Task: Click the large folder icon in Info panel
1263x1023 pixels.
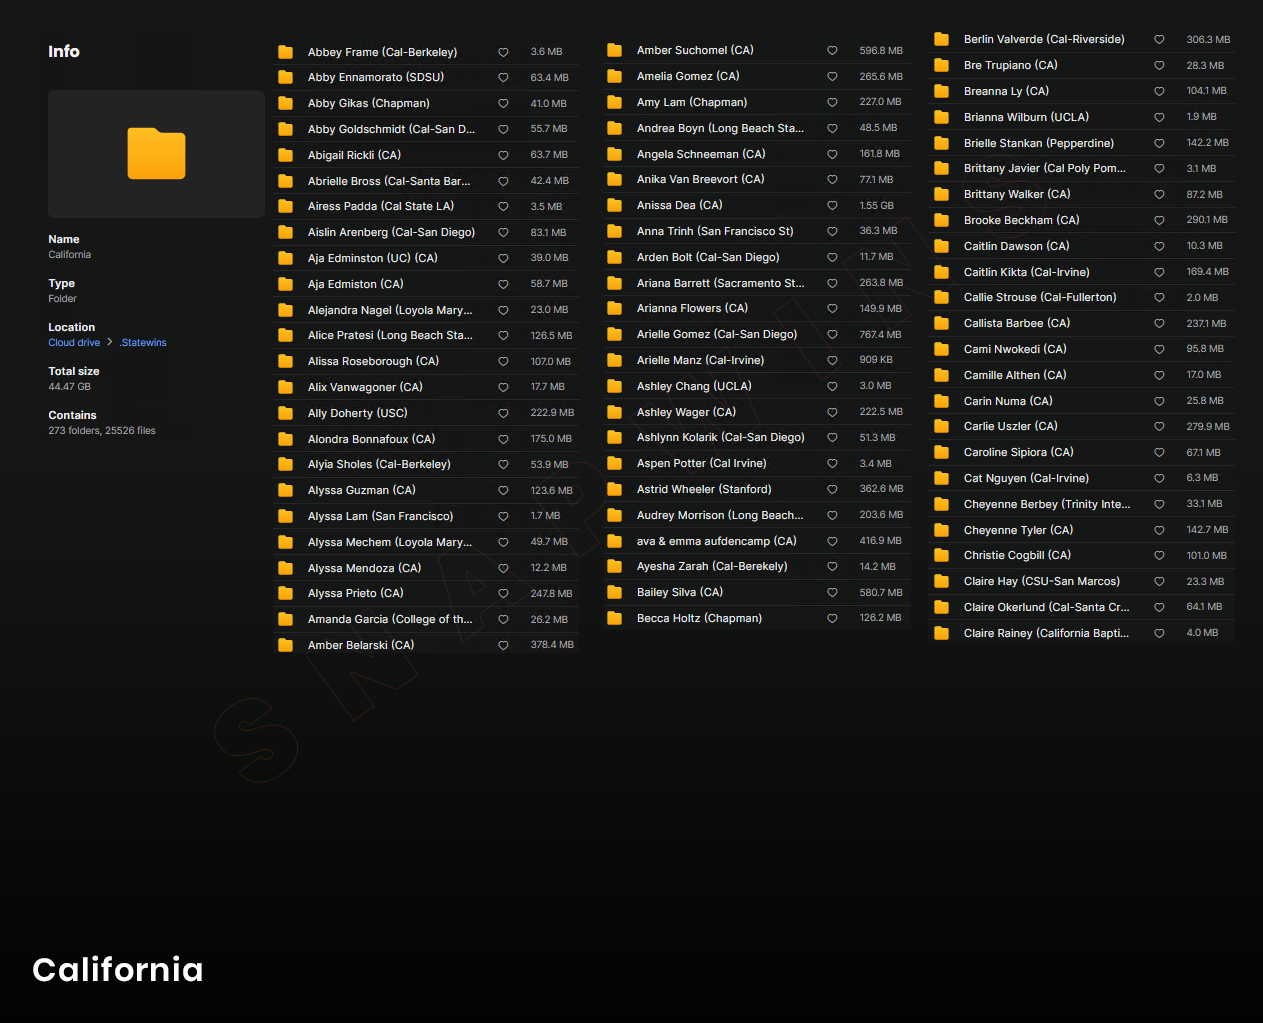Action: tap(156, 154)
